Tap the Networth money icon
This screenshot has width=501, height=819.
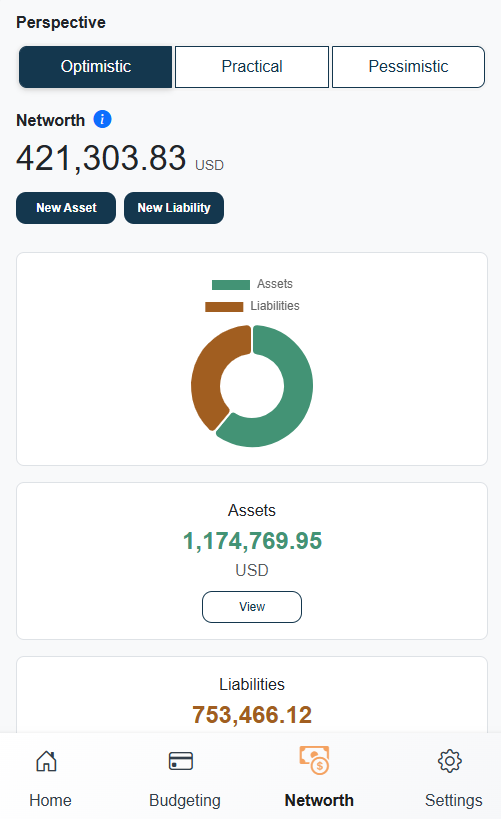tap(314, 760)
